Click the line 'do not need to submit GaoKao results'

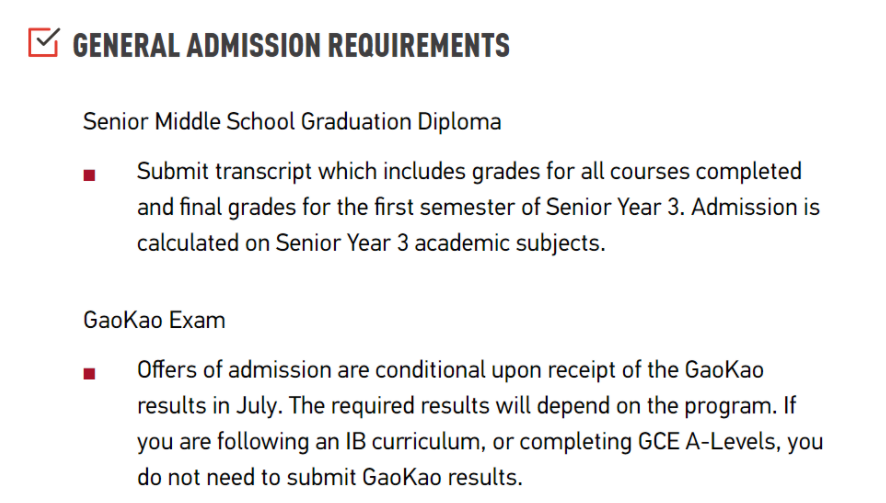(329, 478)
